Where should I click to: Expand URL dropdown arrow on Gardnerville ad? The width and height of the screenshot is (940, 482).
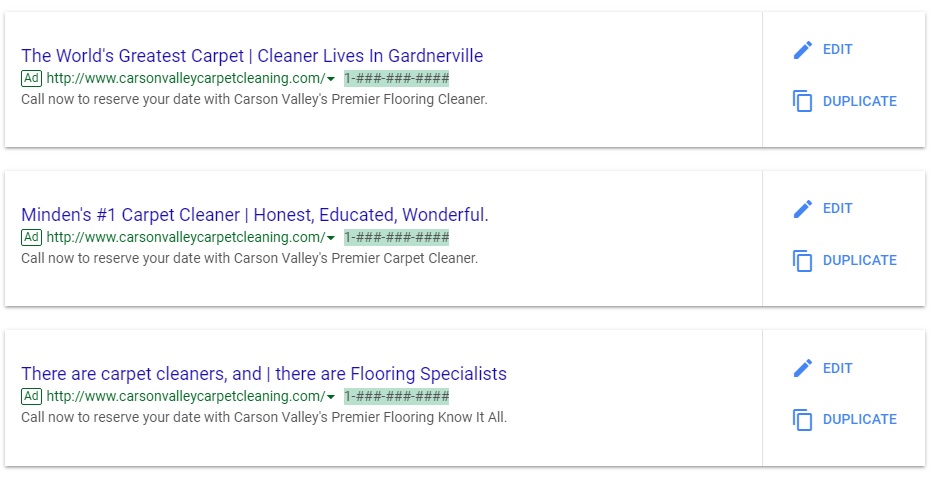(x=331, y=79)
